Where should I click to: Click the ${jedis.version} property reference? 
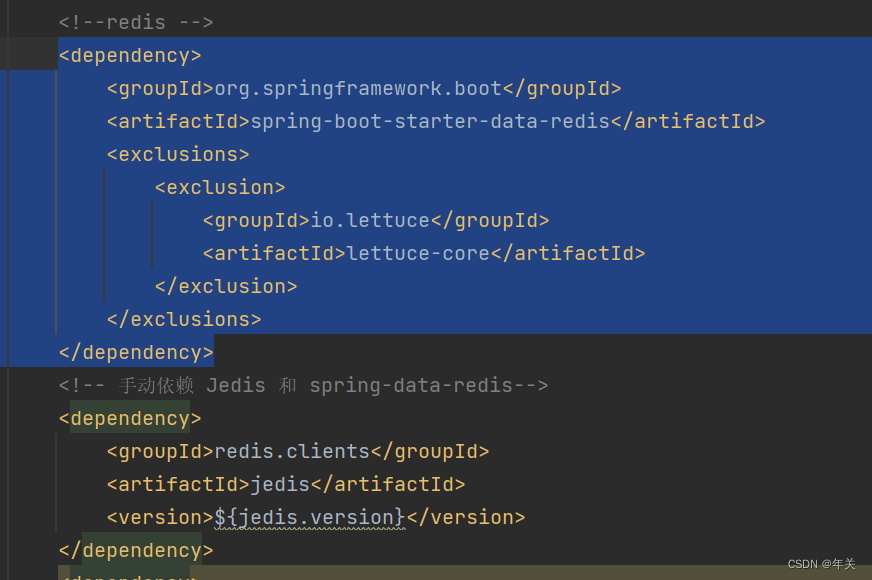(310, 518)
